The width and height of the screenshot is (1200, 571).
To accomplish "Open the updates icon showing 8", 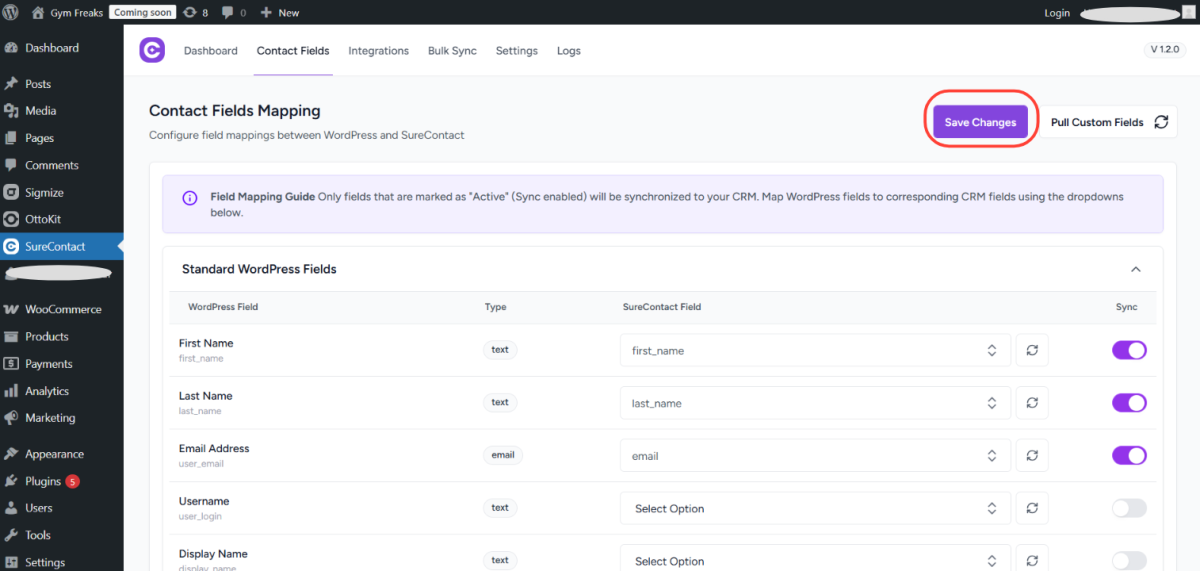I will [x=195, y=13].
